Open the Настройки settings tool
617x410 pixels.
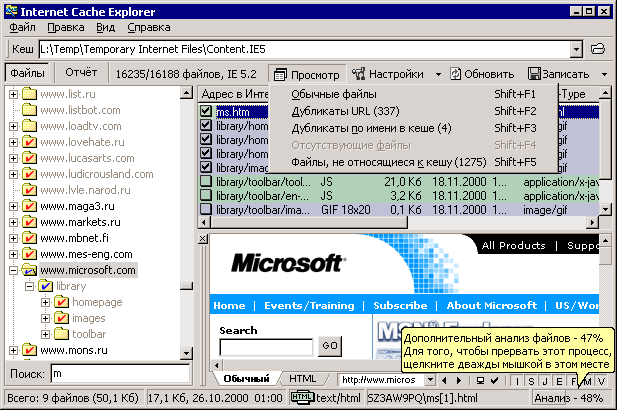[388, 74]
